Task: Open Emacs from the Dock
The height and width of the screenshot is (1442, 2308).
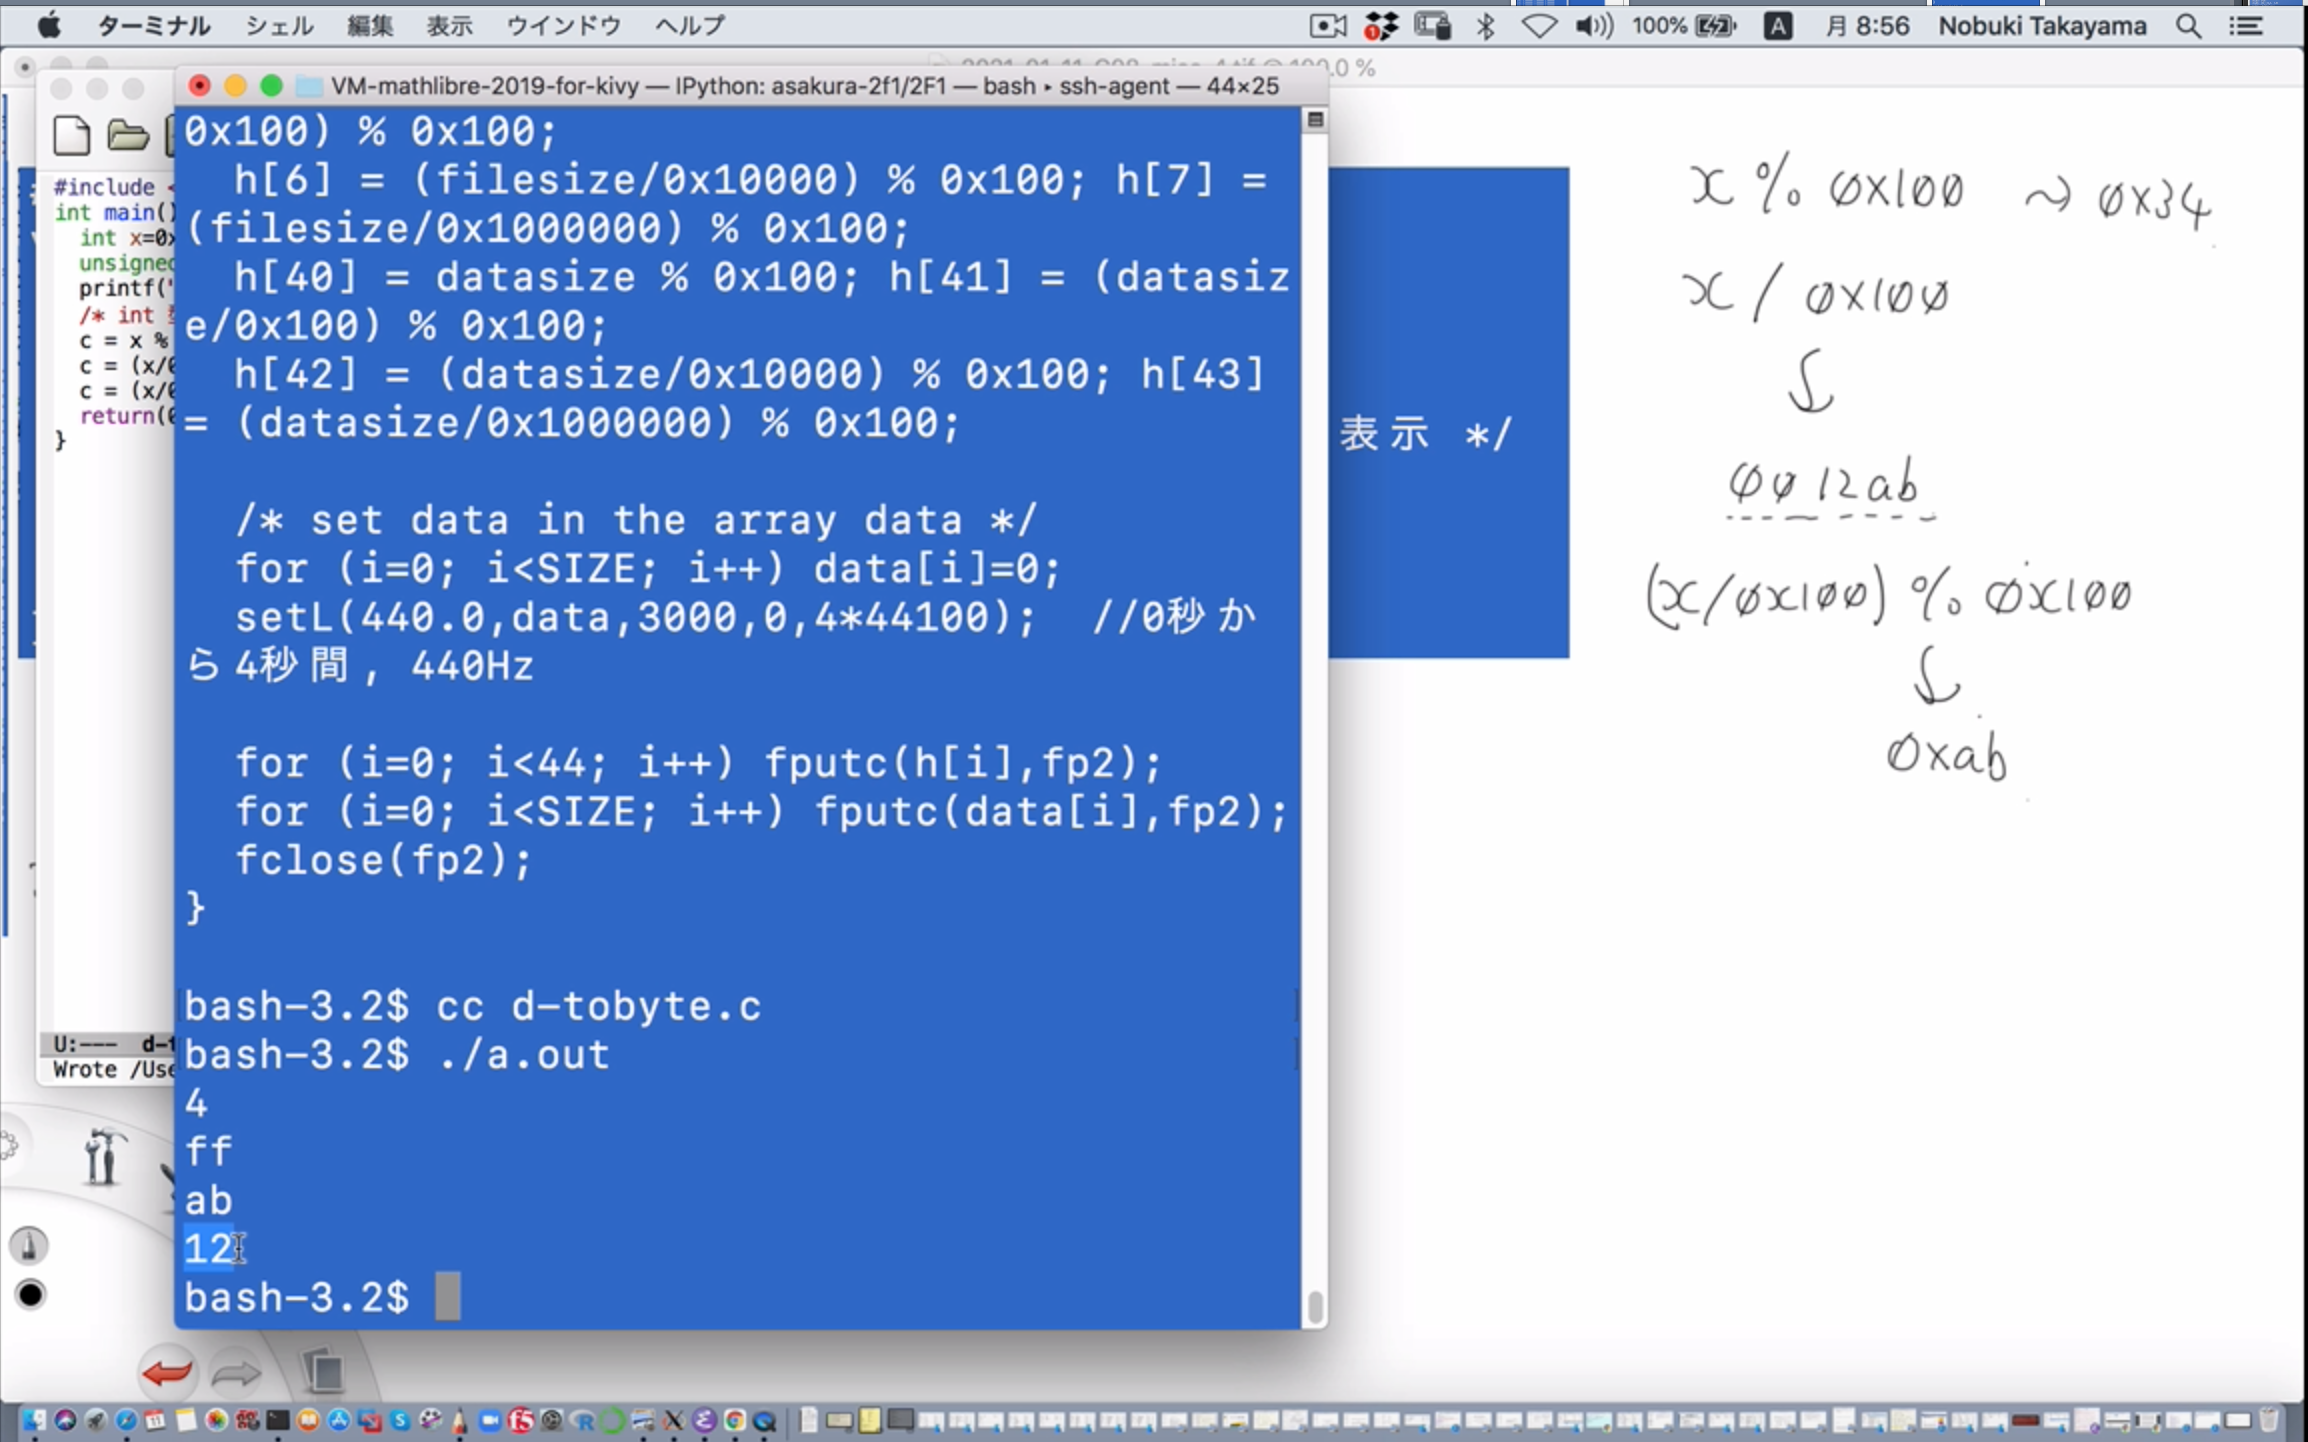Action: [x=705, y=1420]
